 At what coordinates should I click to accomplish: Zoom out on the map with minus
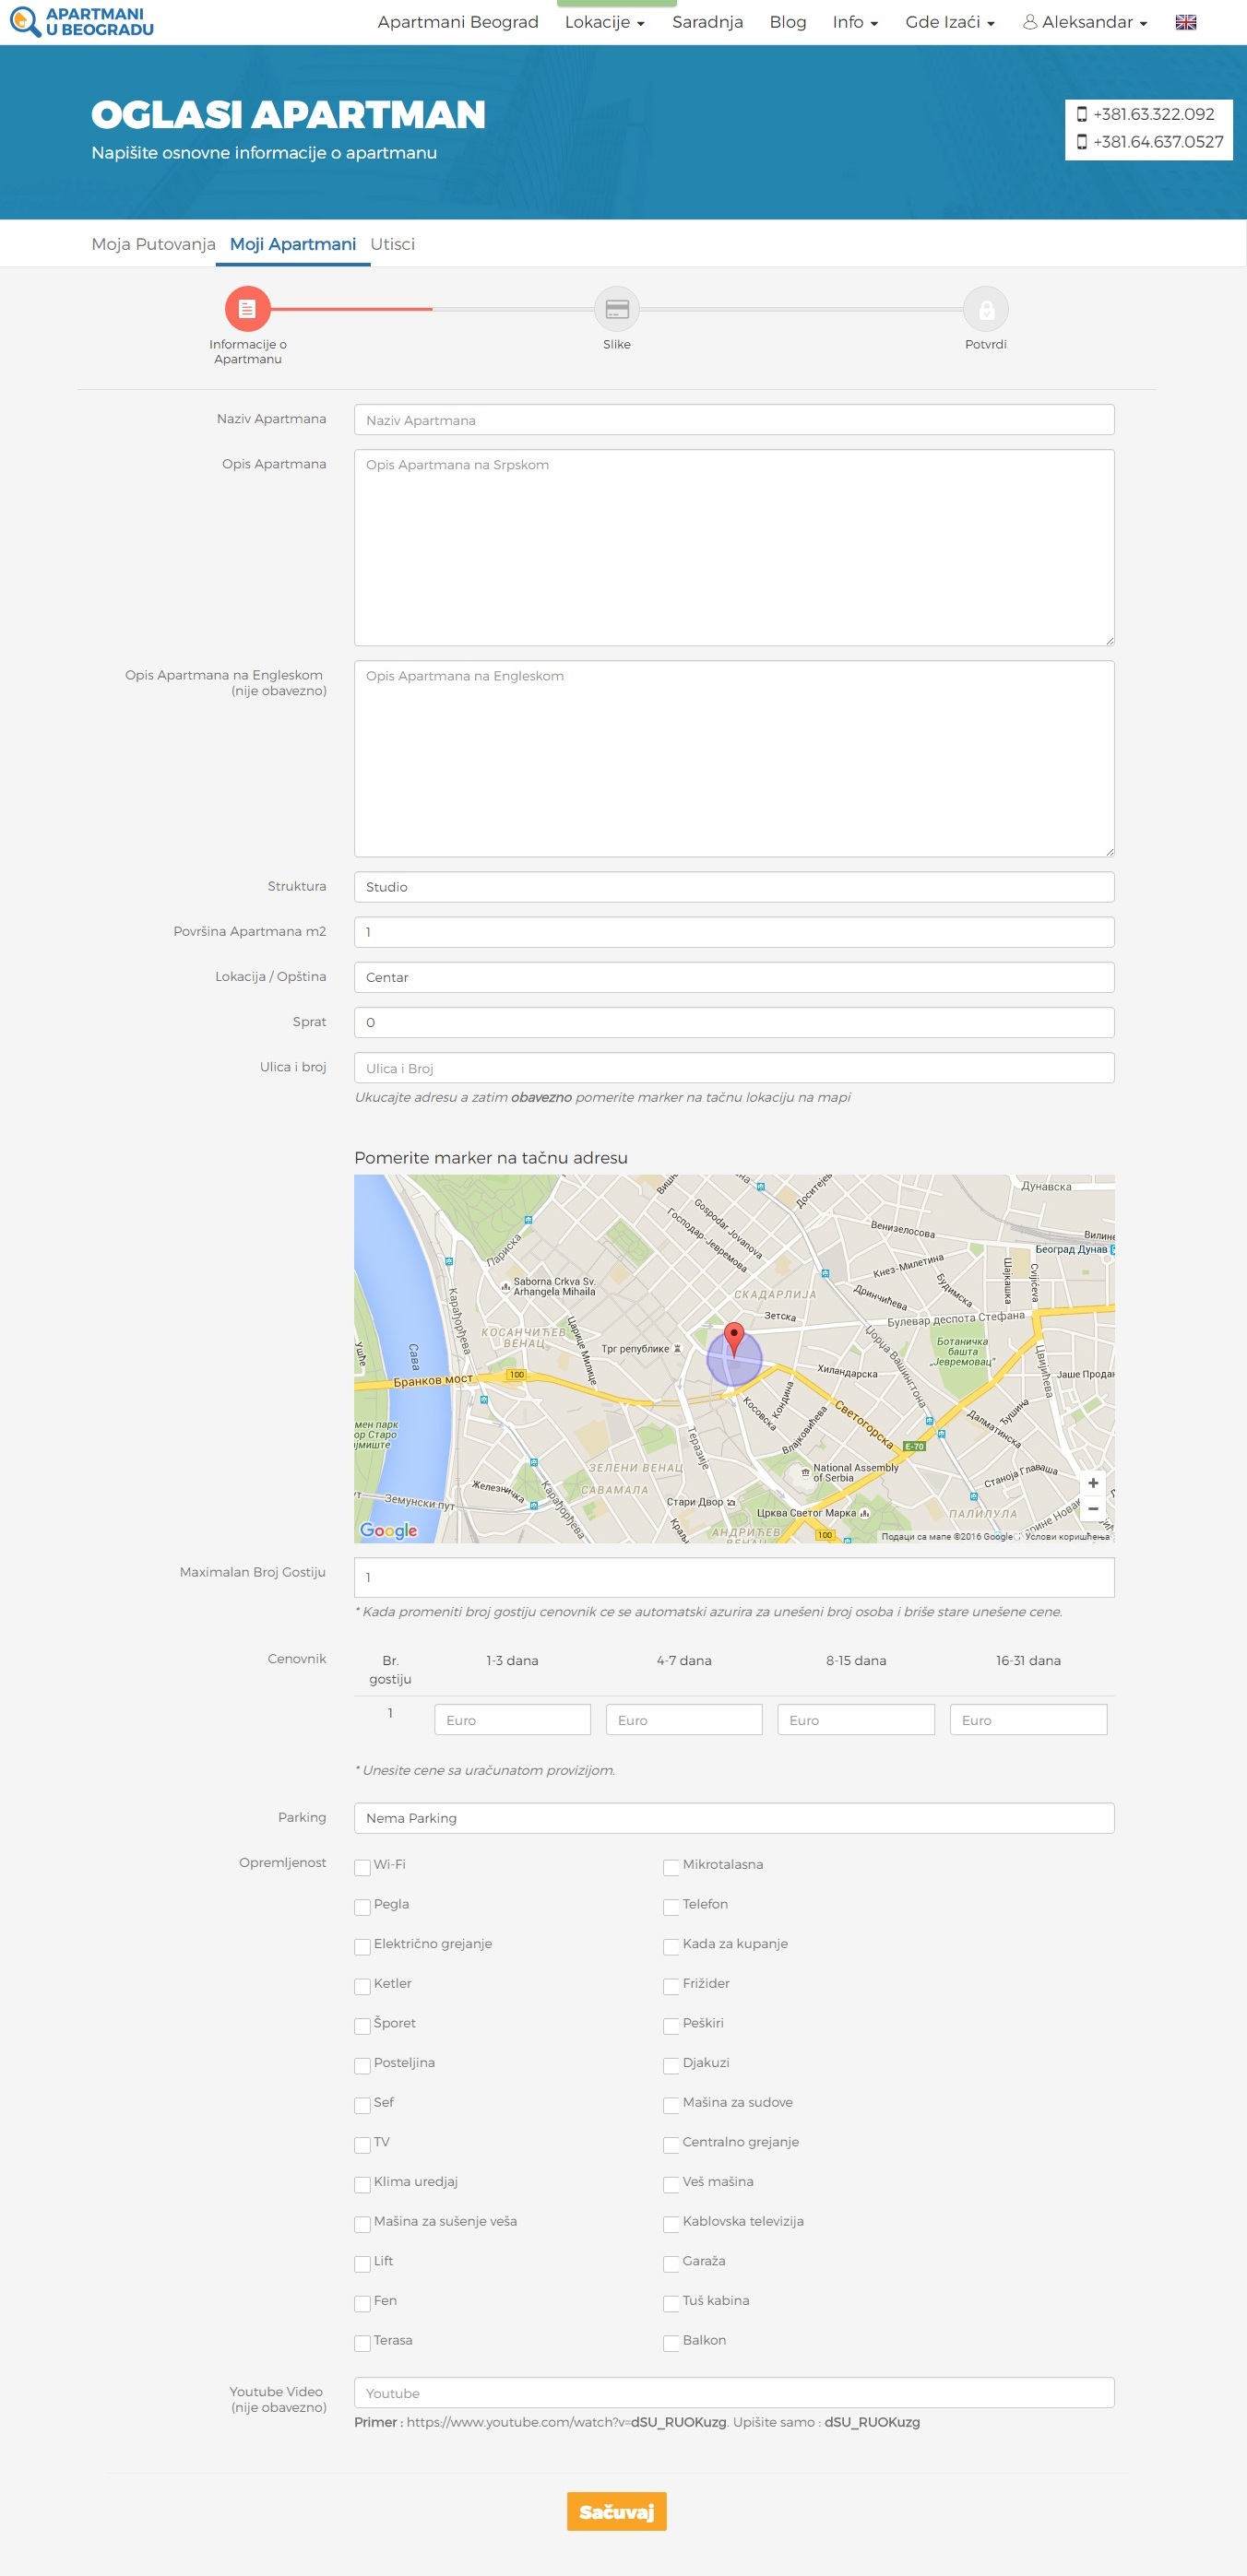coord(1093,1509)
